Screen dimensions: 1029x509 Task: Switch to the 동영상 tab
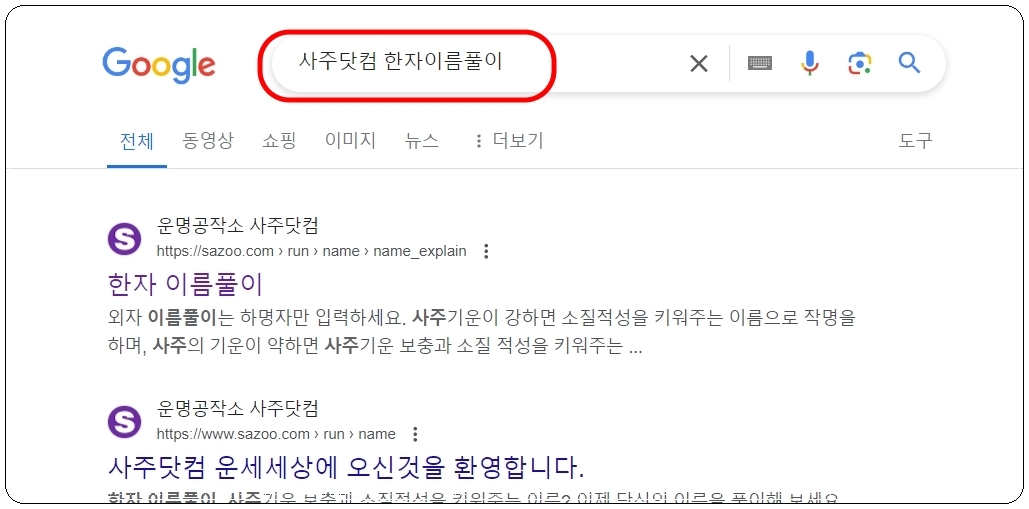tap(208, 140)
